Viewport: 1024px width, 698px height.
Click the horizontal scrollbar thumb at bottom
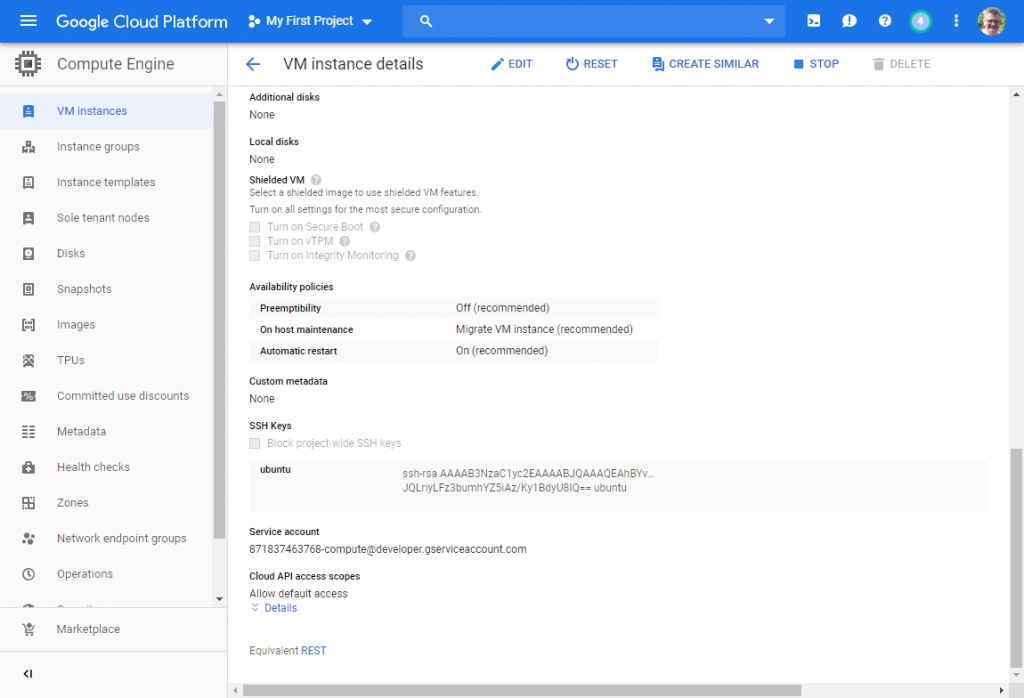tap(522, 690)
